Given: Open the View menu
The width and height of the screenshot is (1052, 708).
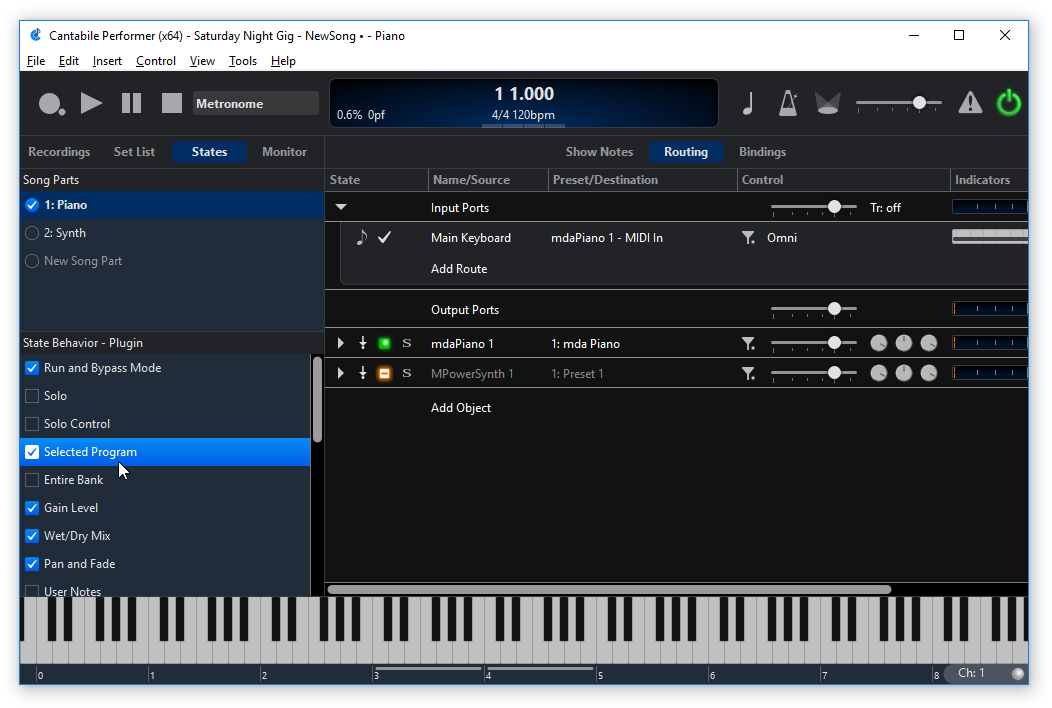Looking at the screenshot, I should (202, 61).
